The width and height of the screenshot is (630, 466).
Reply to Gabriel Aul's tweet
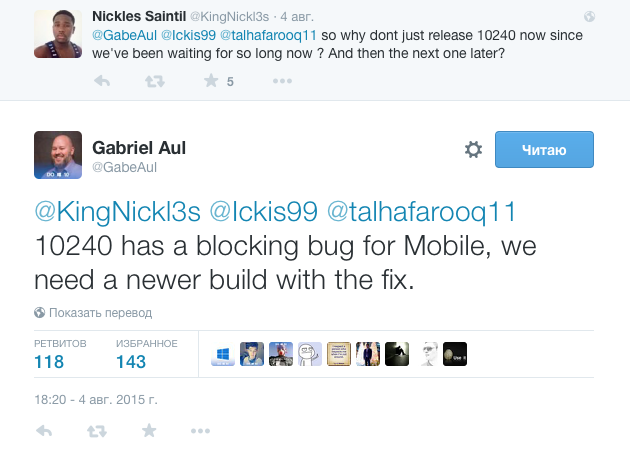tap(44, 431)
